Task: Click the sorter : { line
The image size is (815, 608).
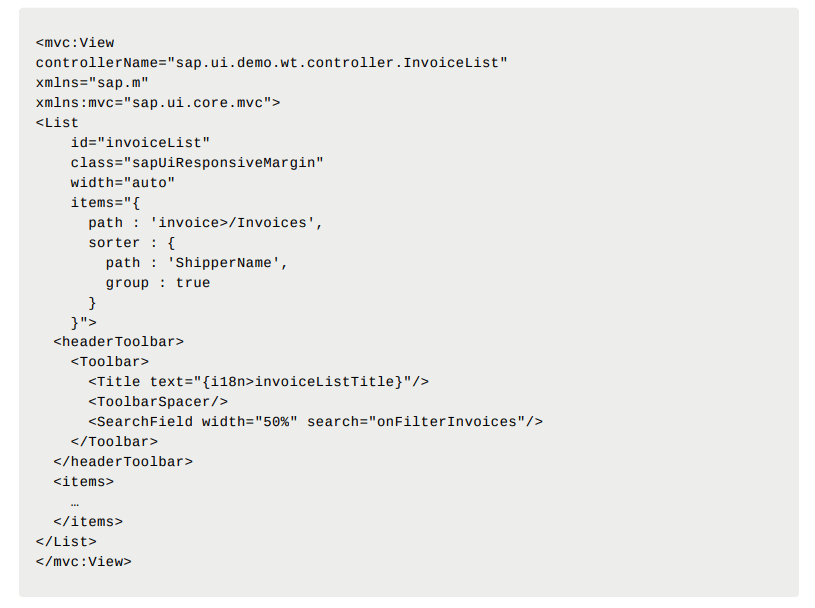Action: 131,243
